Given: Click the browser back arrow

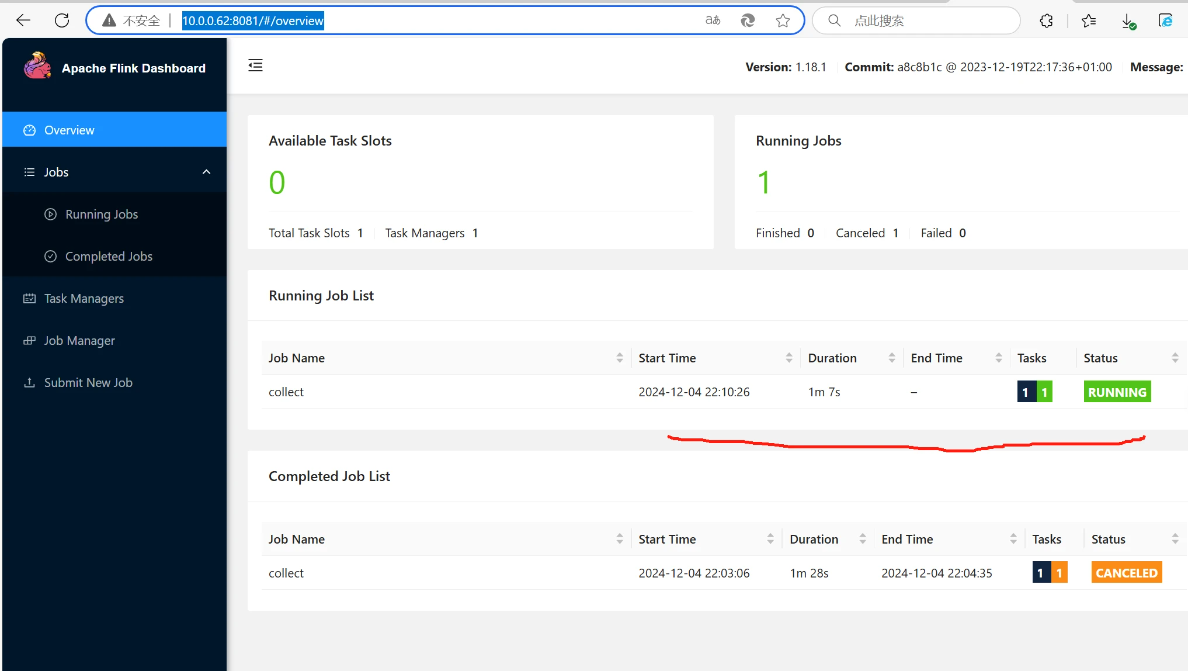Looking at the screenshot, I should coord(23,20).
